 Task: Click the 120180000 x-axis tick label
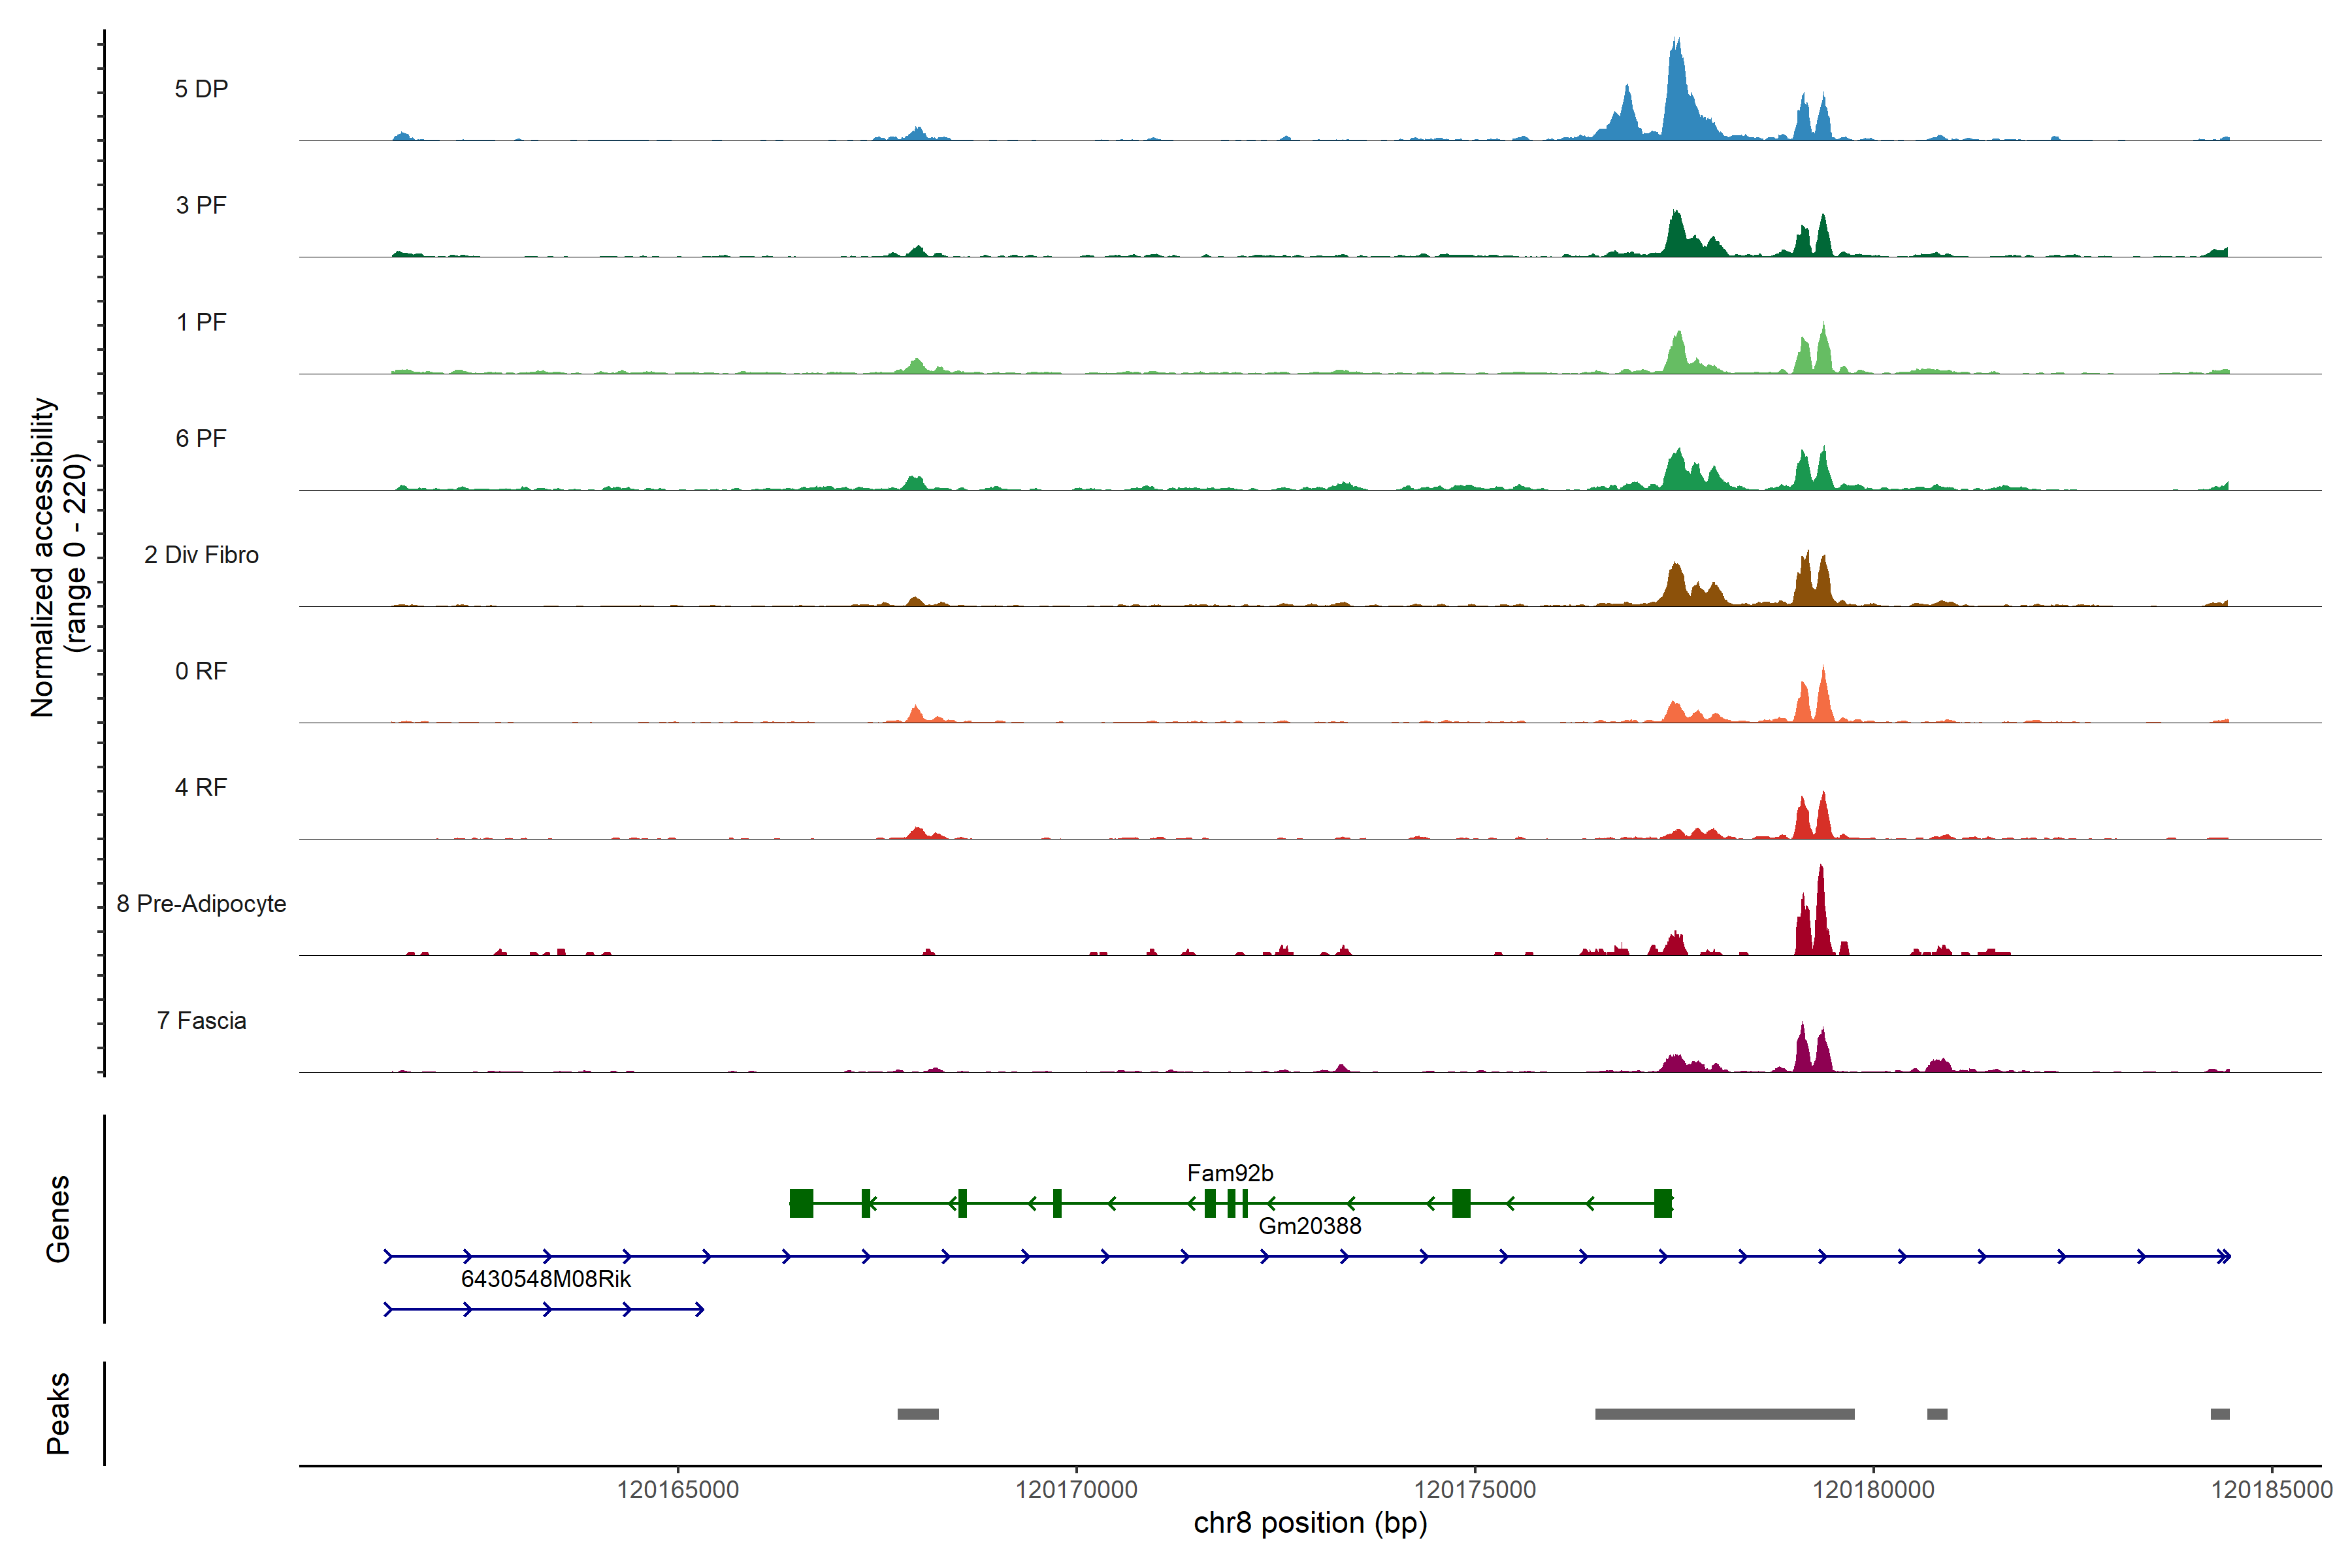click(x=1873, y=1490)
